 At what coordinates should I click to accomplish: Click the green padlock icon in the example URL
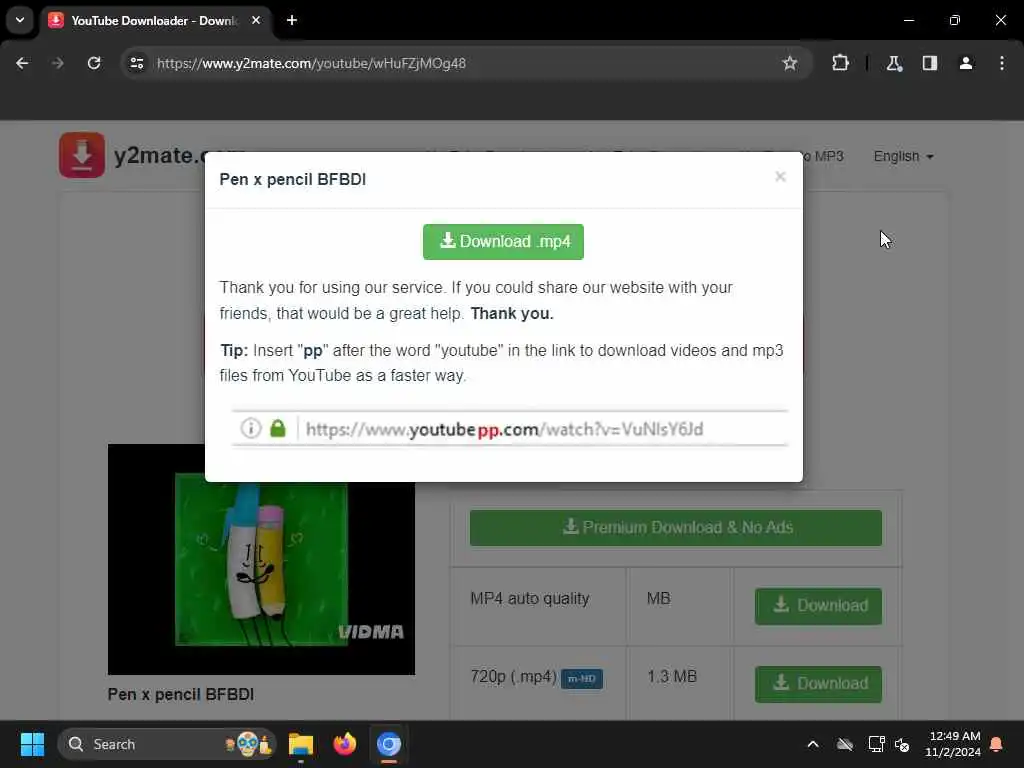point(278,428)
